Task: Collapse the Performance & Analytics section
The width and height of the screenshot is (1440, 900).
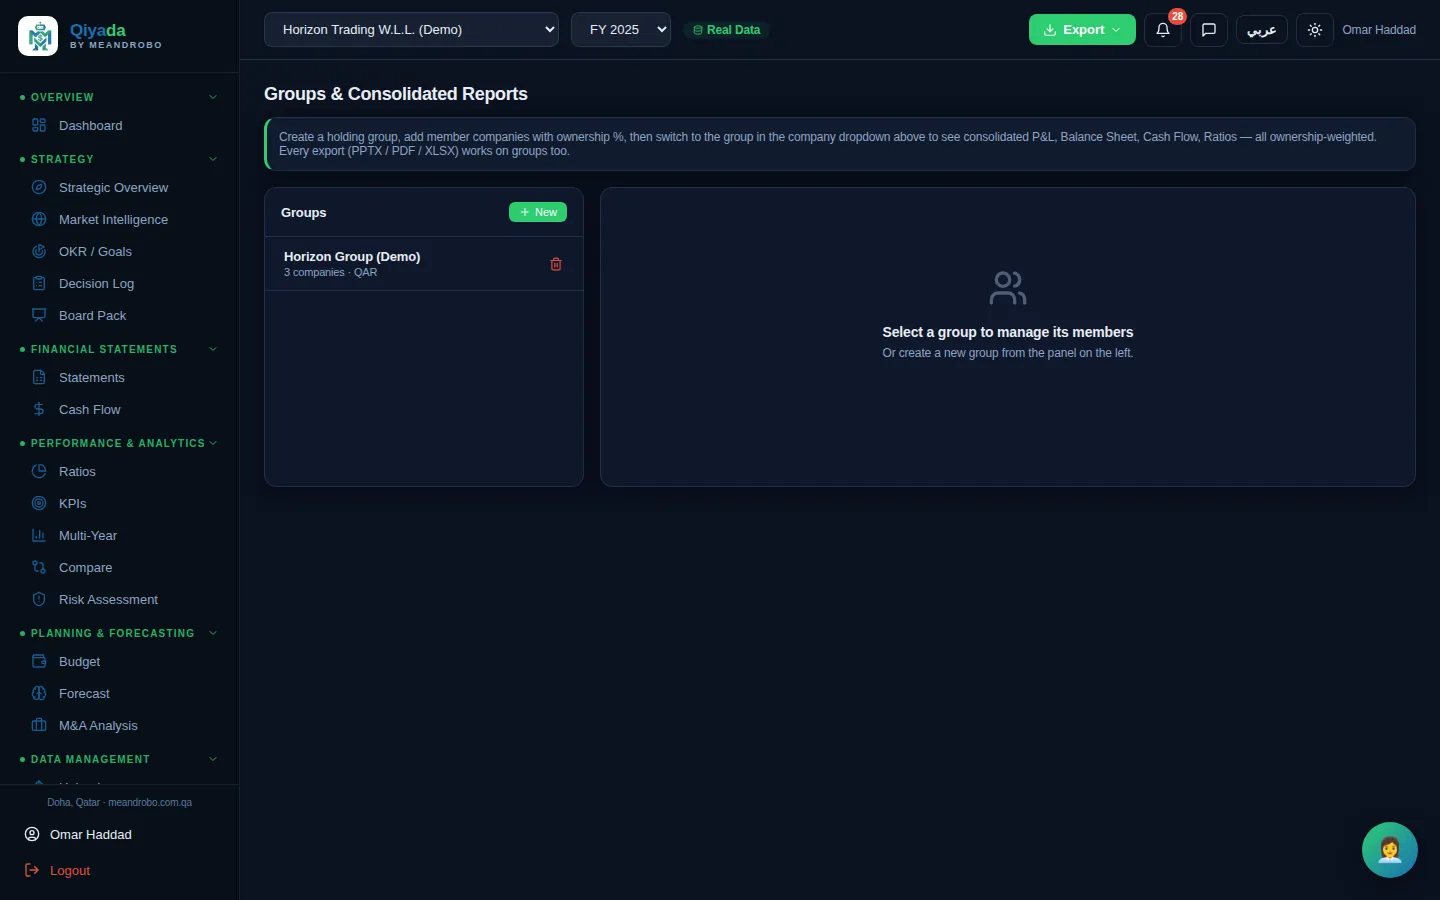Action: (x=119, y=443)
